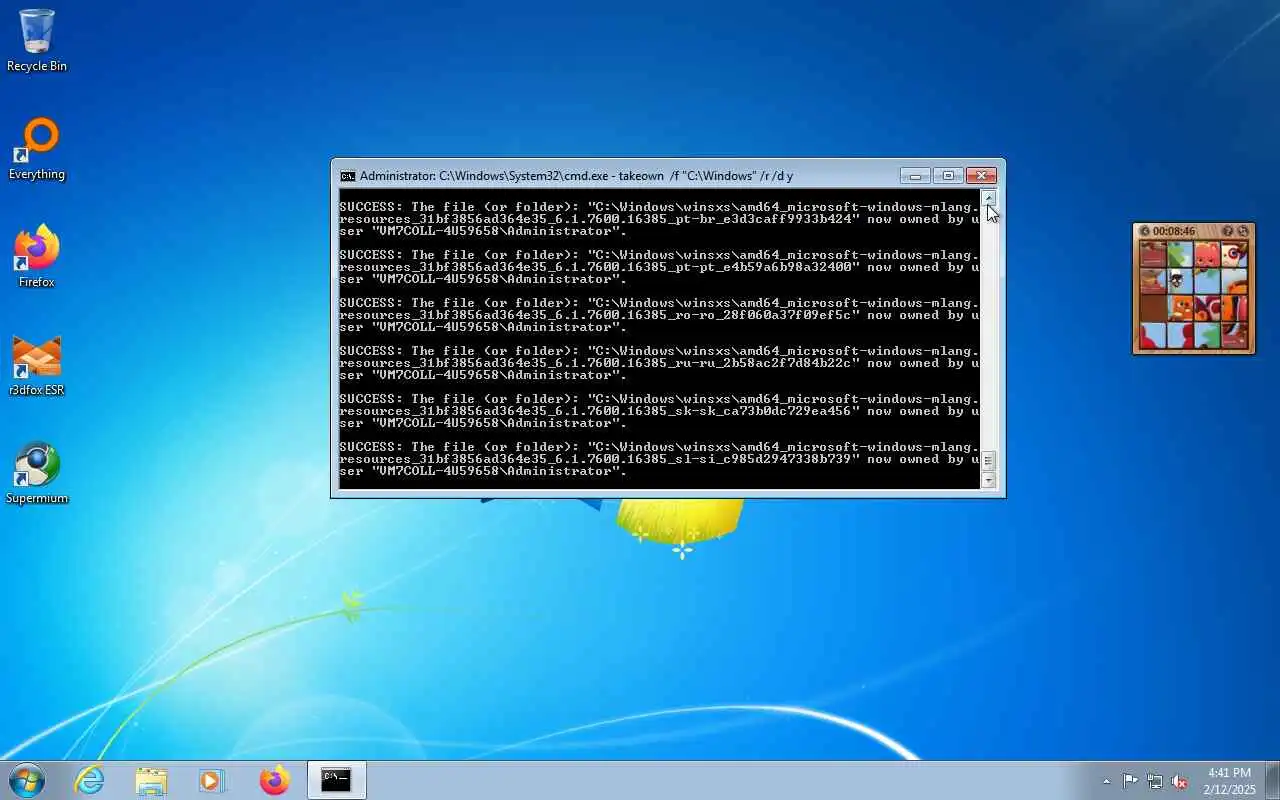Select the Firefox desktop shortcut
Screen dimensions: 1280x800
(37, 257)
